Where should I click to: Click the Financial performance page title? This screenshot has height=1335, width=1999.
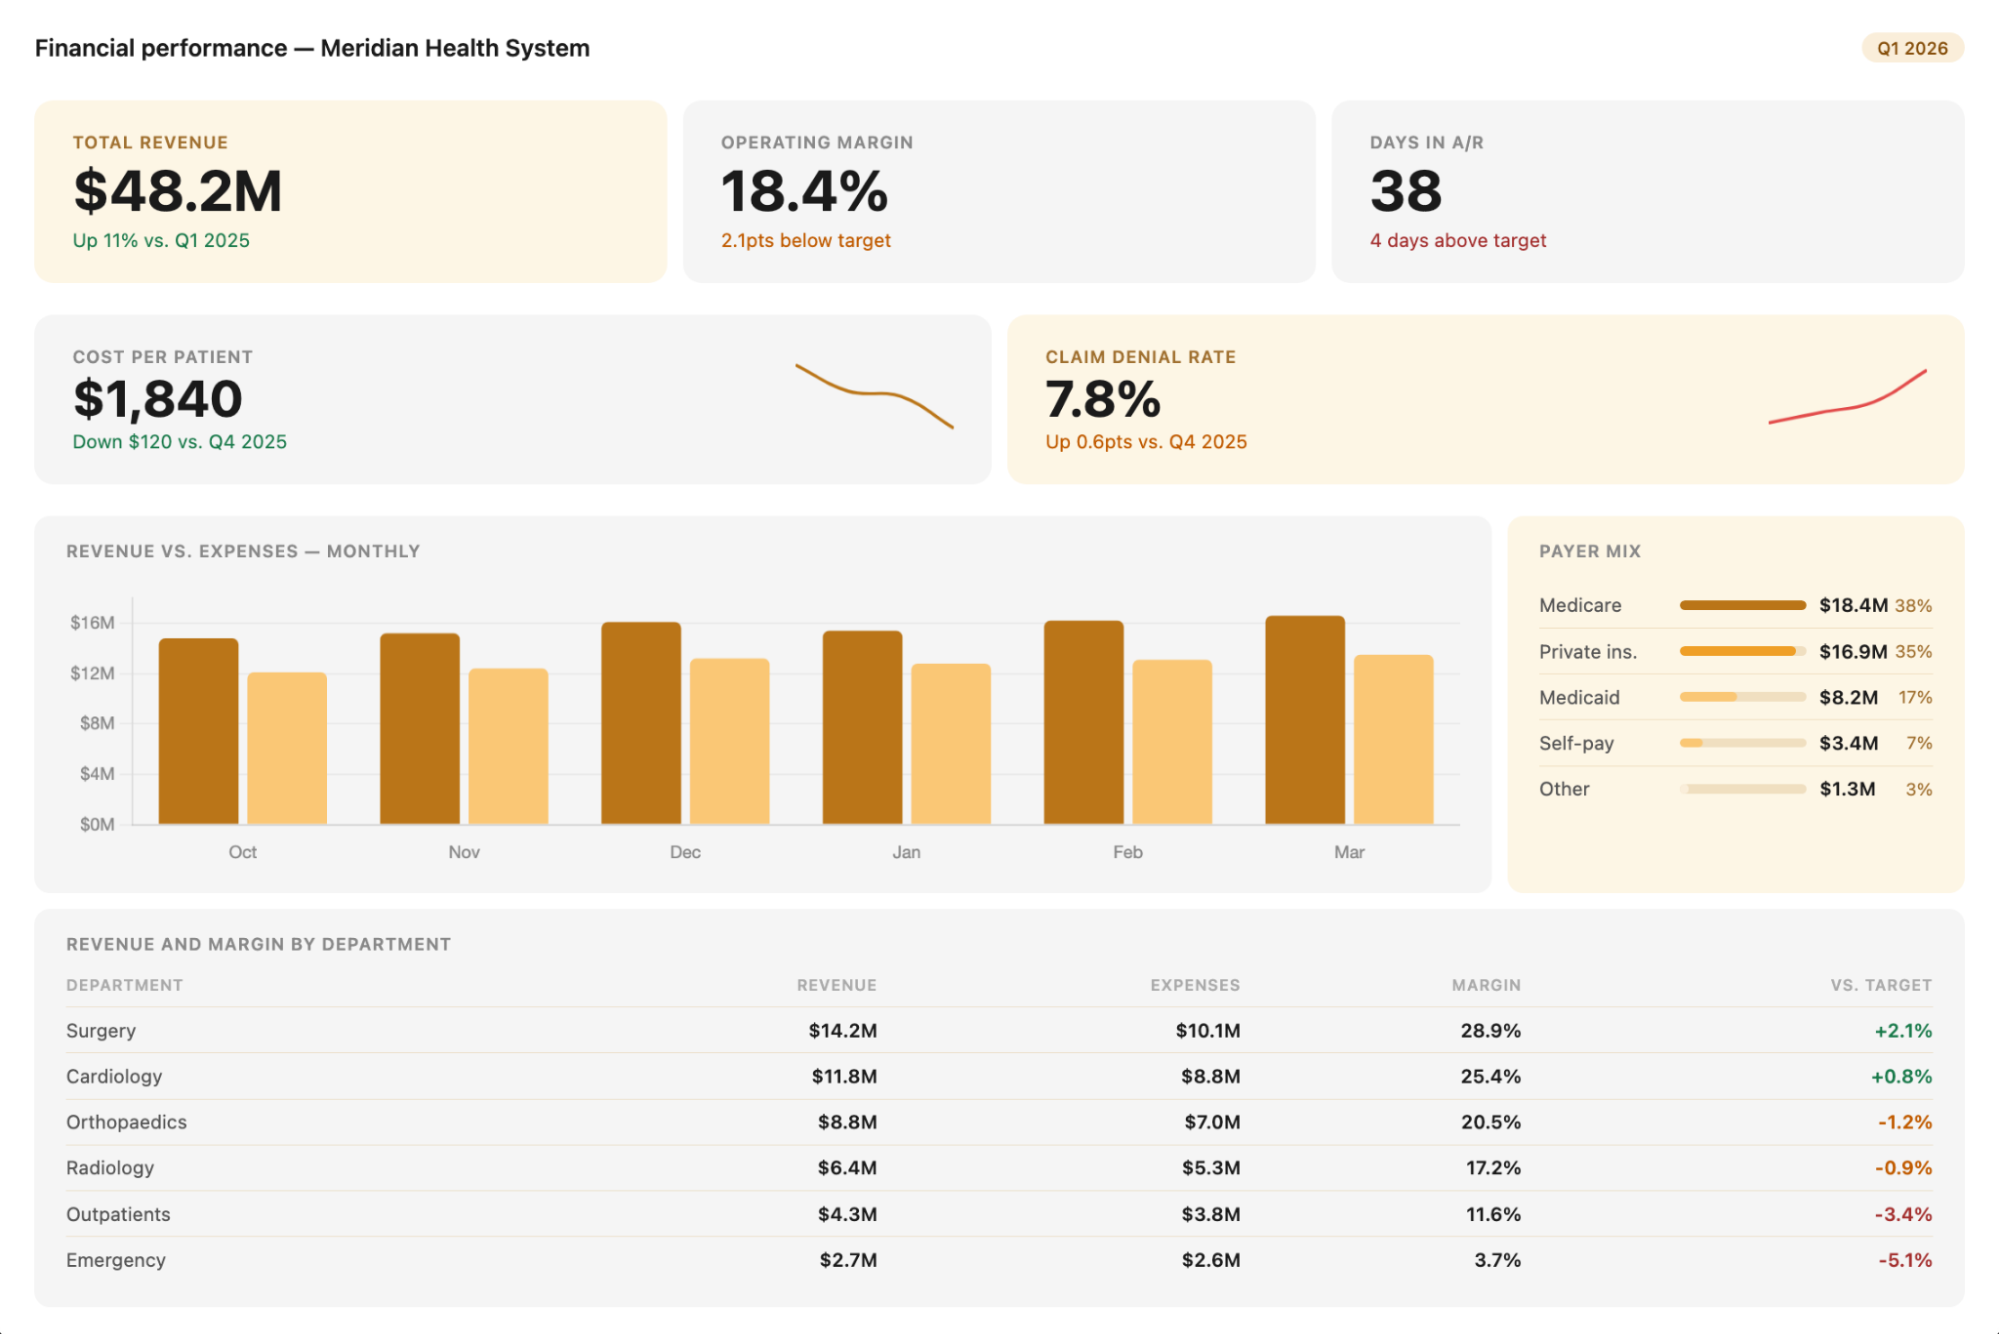[312, 48]
